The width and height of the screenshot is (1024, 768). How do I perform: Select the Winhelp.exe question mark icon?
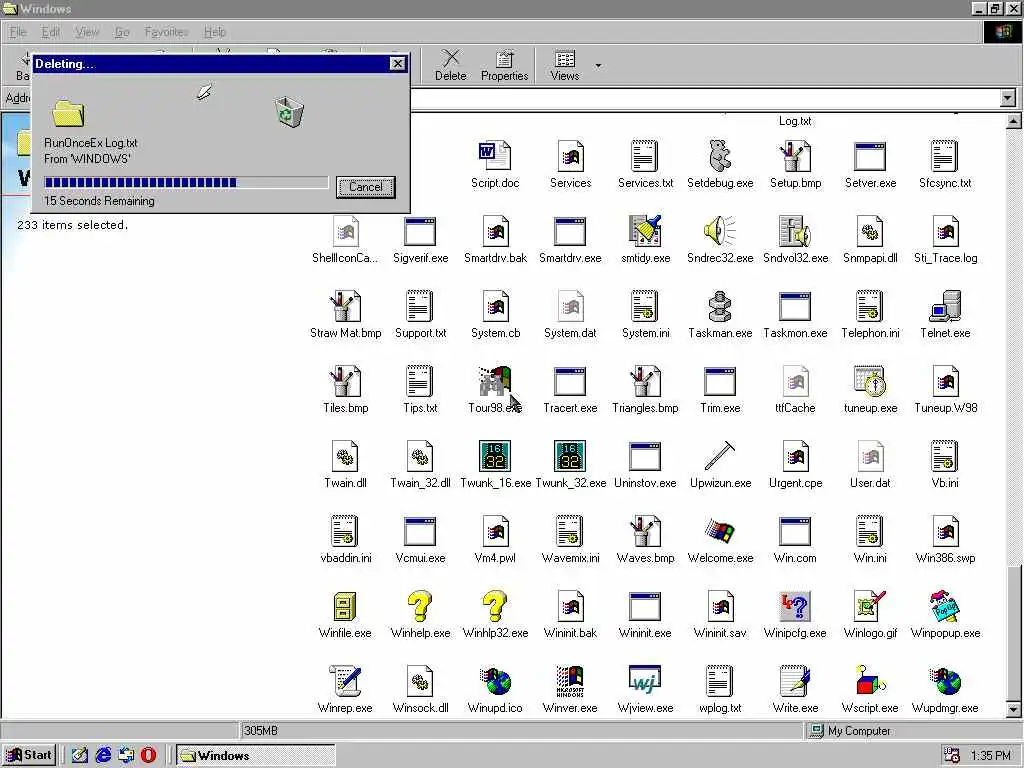coord(419,606)
